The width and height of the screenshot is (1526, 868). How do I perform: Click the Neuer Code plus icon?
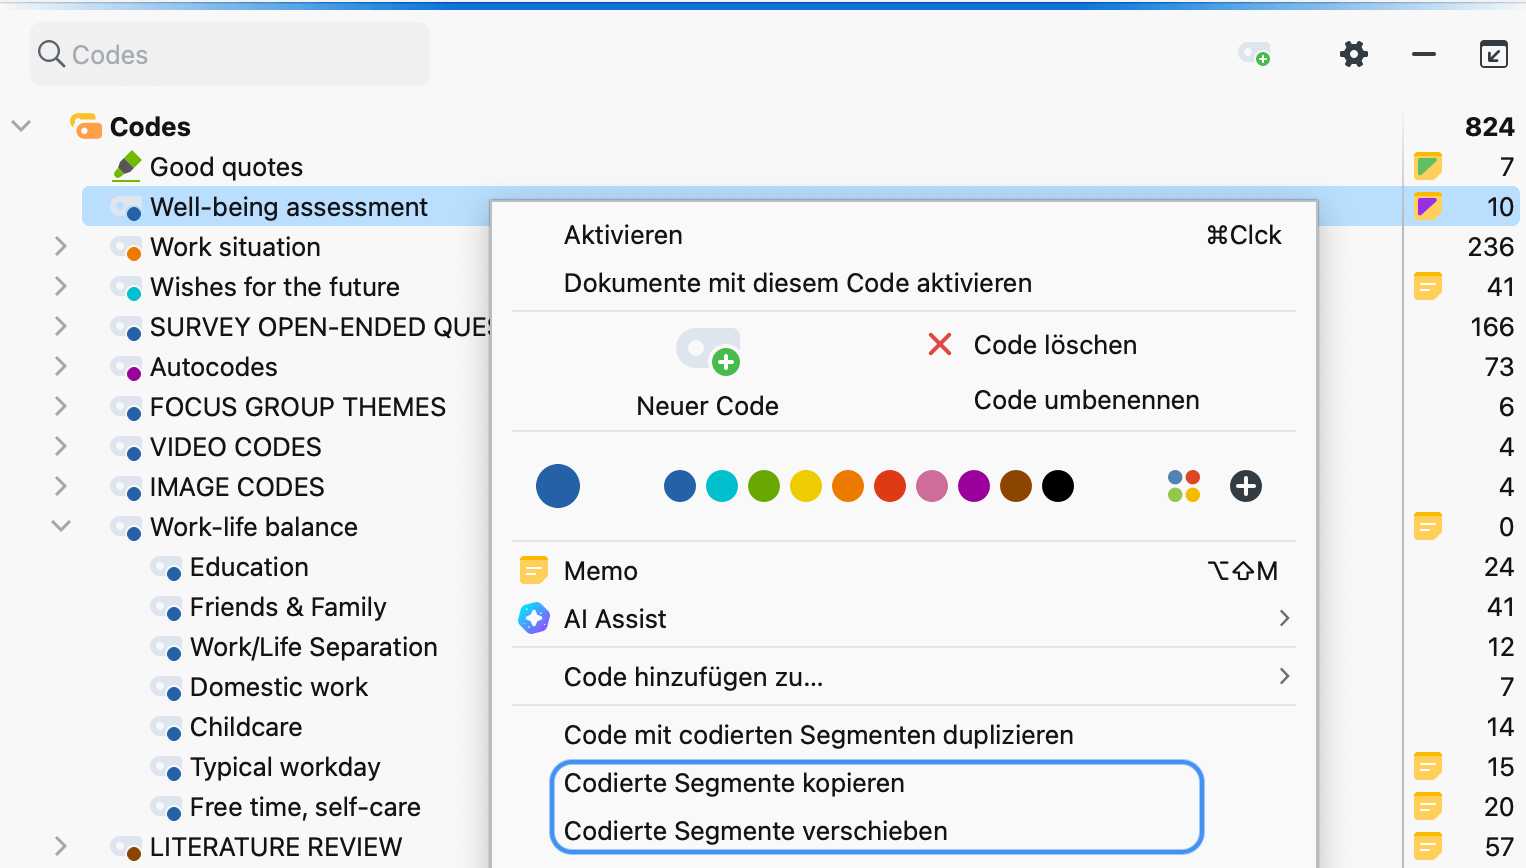coord(709,352)
